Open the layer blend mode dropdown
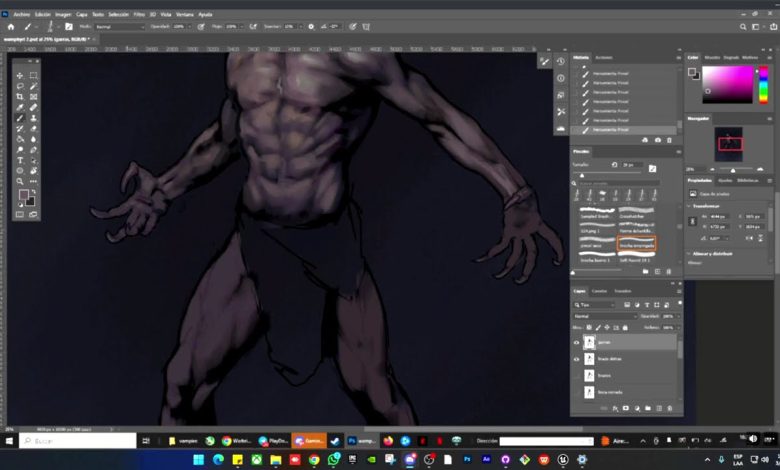This screenshot has height=470, width=780. click(604, 316)
